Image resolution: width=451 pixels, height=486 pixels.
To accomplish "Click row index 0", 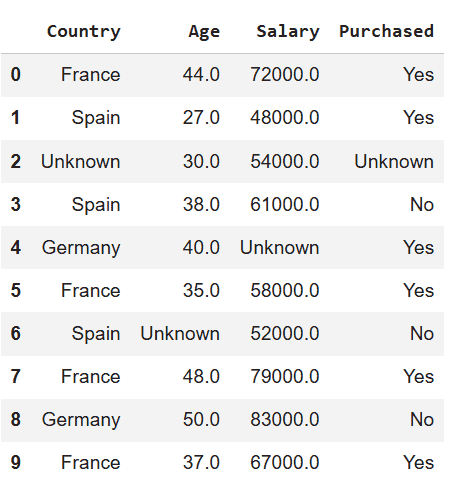I will point(16,74).
